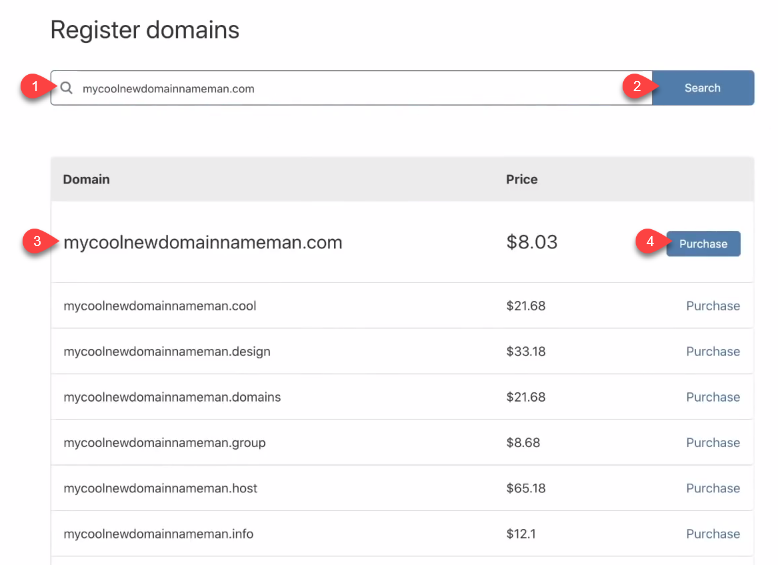Click the Domain column header
Screen dimensions: 778x565
click(x=86, y=180)
